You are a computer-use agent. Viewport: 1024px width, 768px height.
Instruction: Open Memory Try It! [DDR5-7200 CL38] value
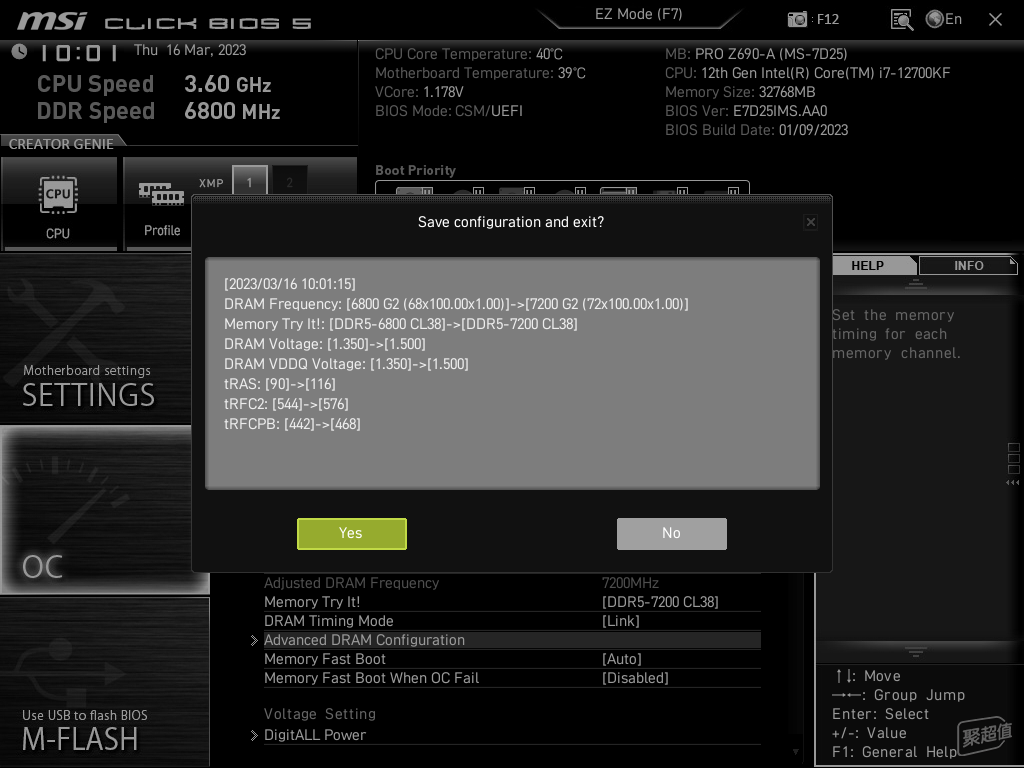[660, 602]
